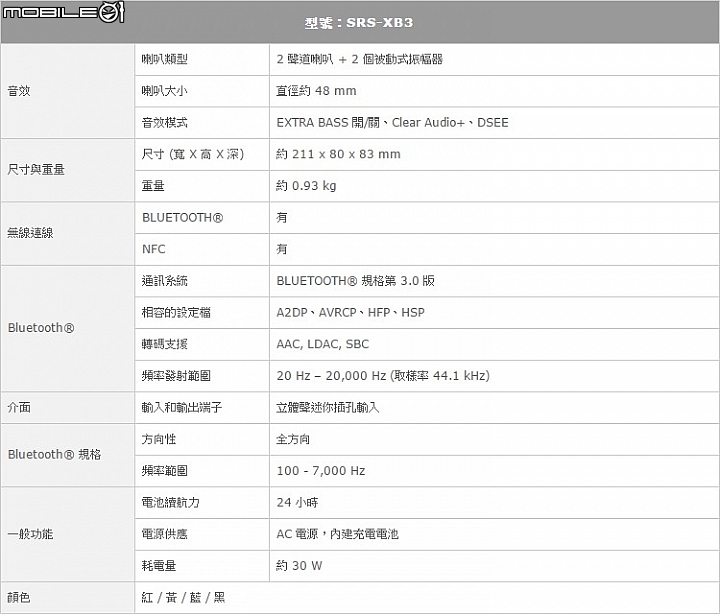Click the 轉碼支援 label
Image resolution: width=720 pixels, height=614 pixels.
click(164, 344)
